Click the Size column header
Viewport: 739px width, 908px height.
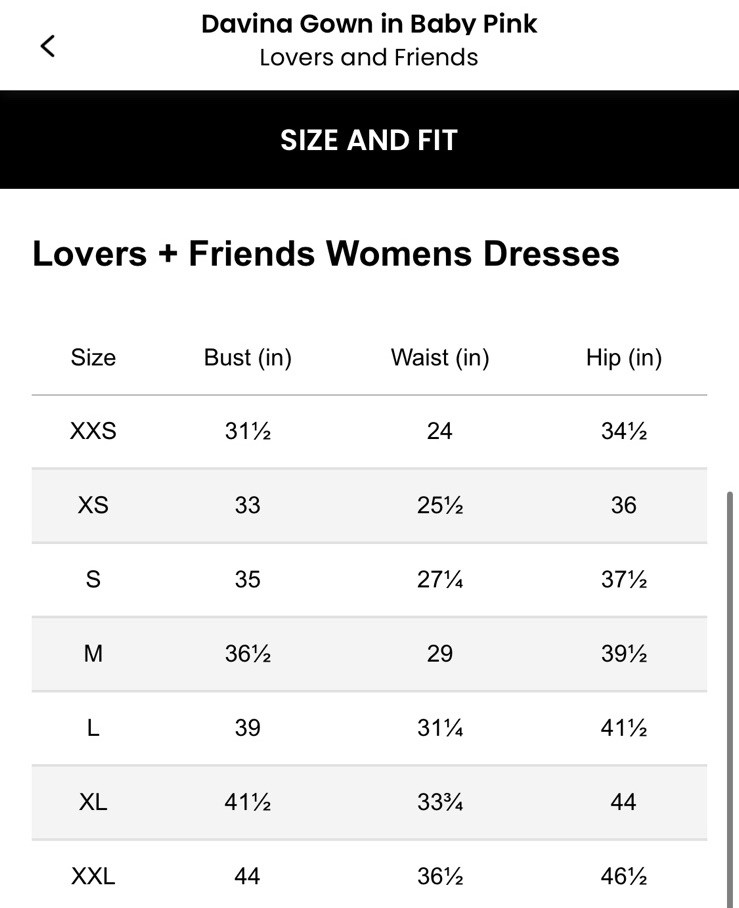pyautogui.click(x=92, y=356)
